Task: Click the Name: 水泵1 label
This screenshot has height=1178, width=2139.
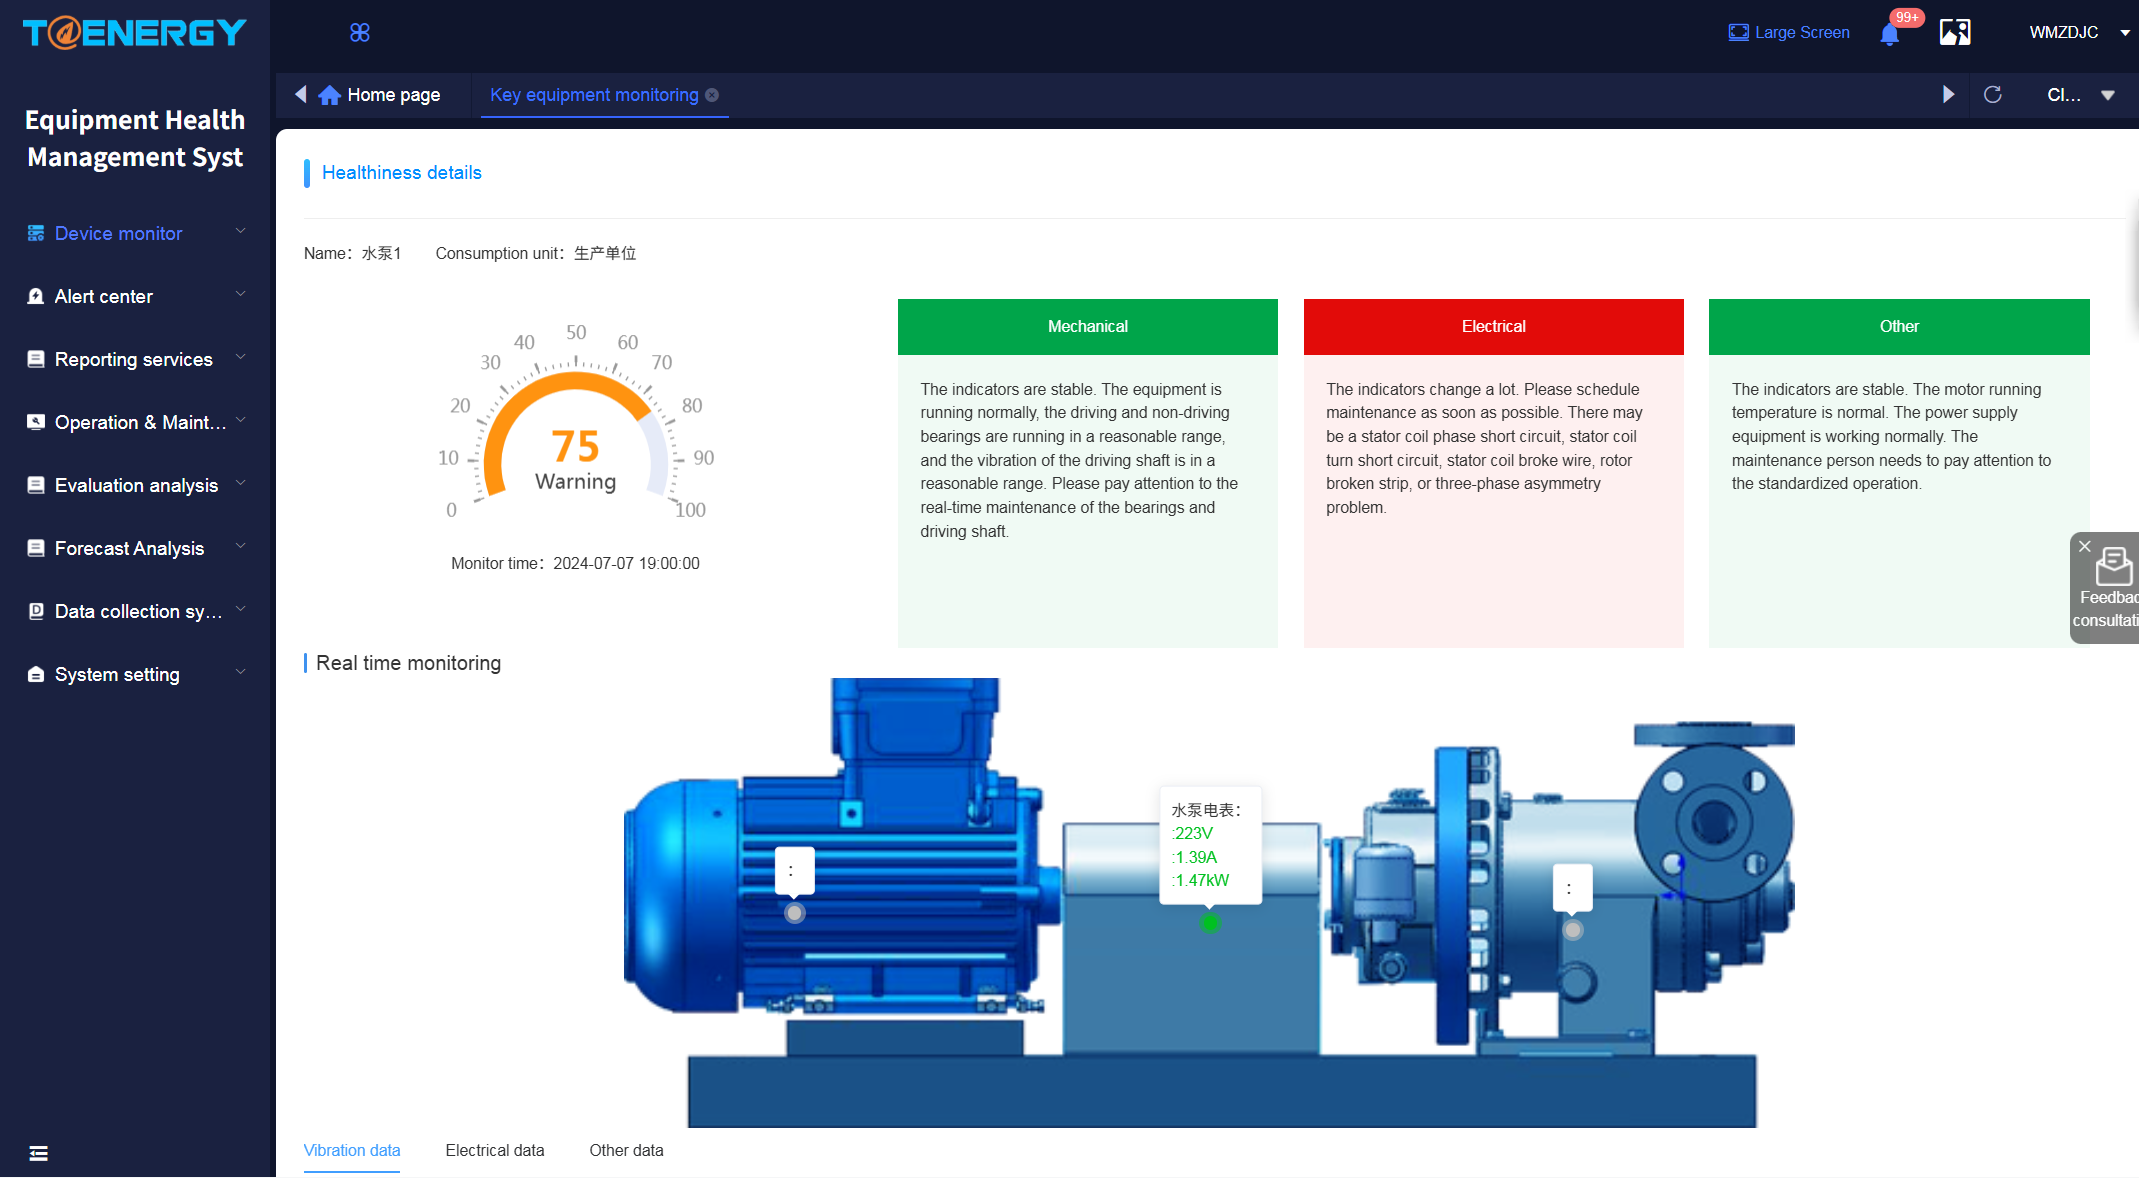Action: (353, 254)
